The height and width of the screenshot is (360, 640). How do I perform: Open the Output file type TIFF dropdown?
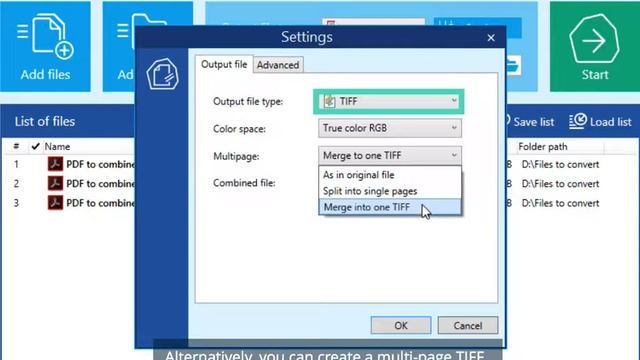pos(389,101)
